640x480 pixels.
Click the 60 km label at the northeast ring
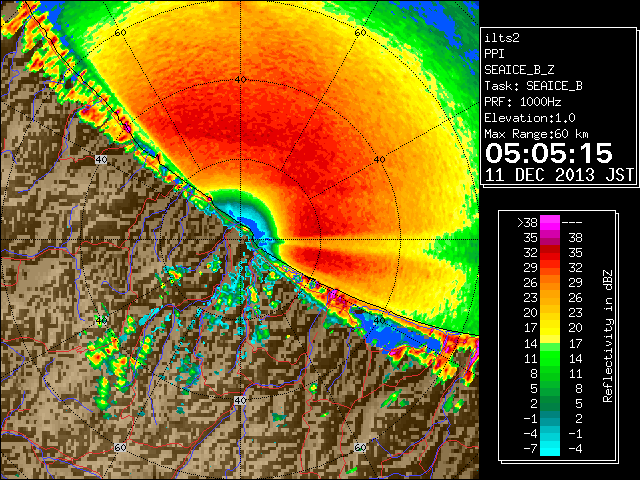pyautogui.click(x=360, y=33)
